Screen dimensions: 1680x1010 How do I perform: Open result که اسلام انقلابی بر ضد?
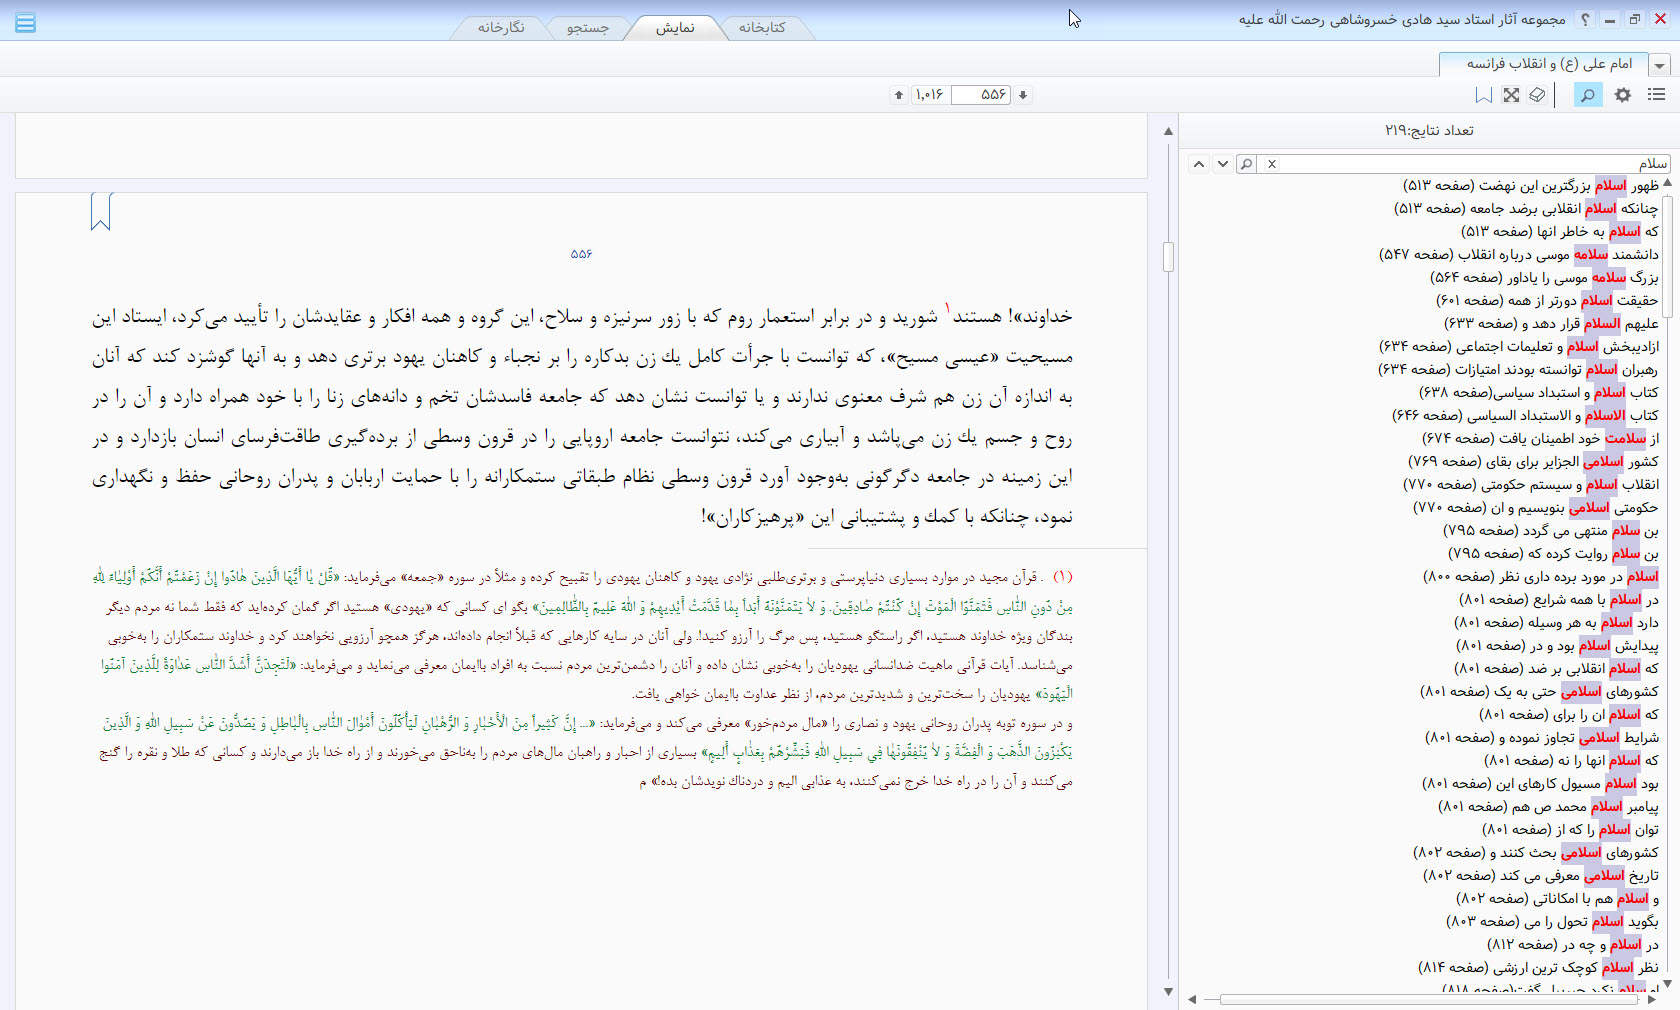pos(1556,669)
